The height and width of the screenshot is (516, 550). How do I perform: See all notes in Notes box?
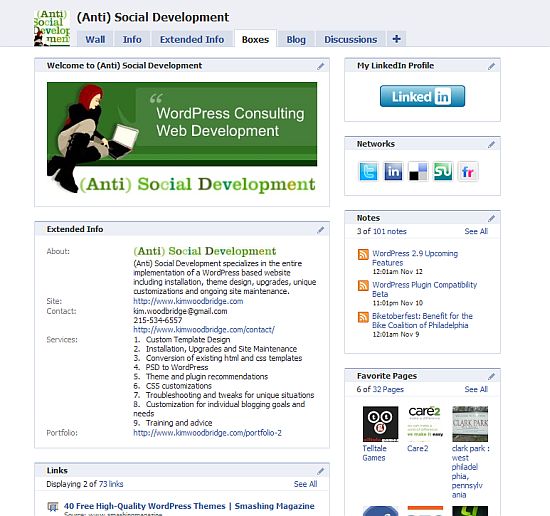point(476,231)
